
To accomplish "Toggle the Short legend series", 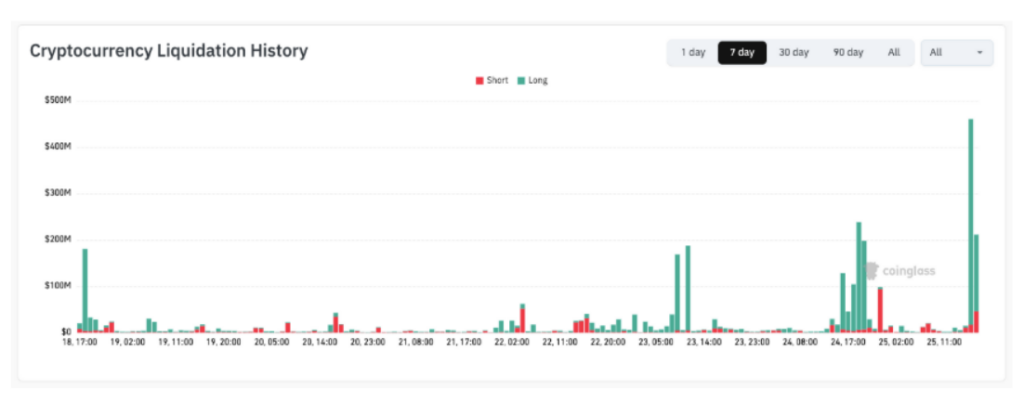I will 492,80.
